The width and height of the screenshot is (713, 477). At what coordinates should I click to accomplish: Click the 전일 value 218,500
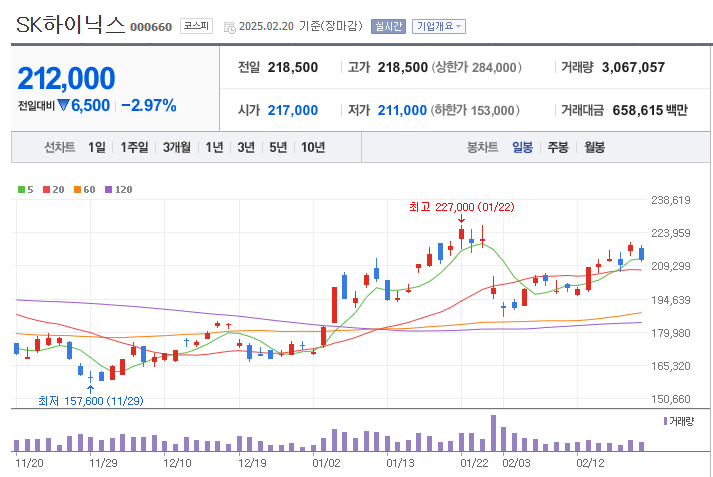[293, 67]
